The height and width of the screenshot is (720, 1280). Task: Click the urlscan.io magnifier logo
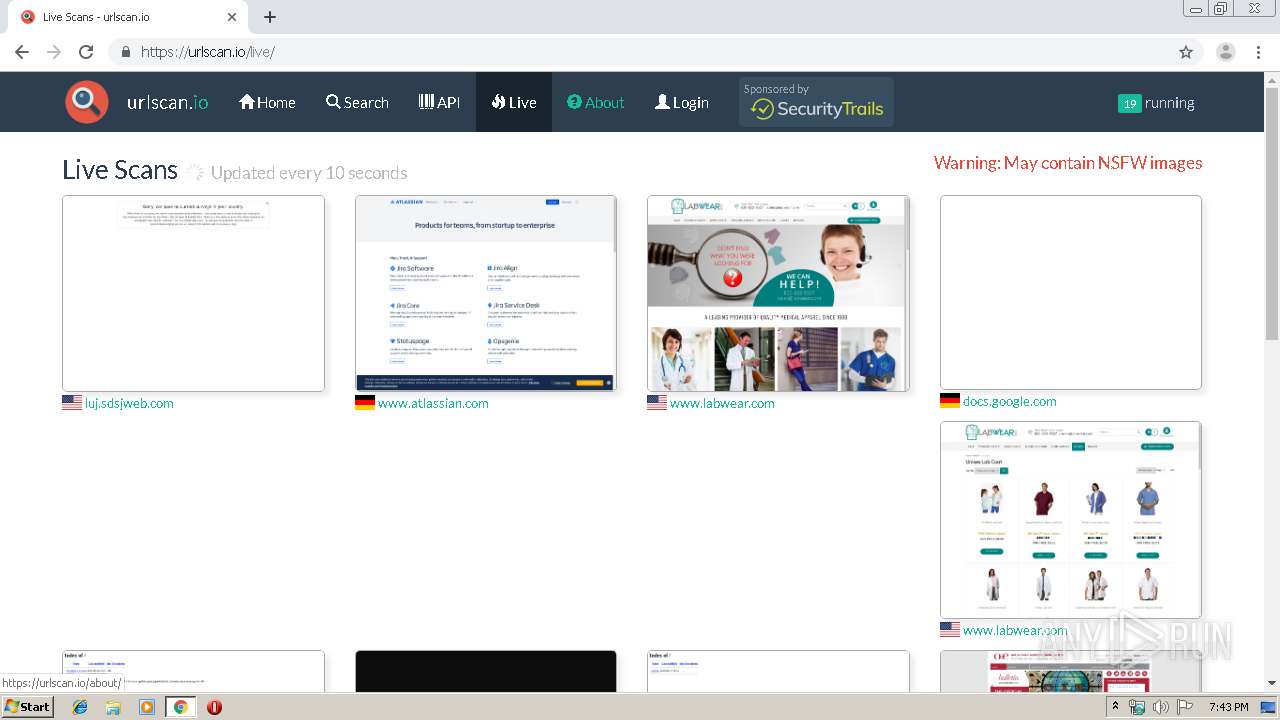tap(87, 102)
